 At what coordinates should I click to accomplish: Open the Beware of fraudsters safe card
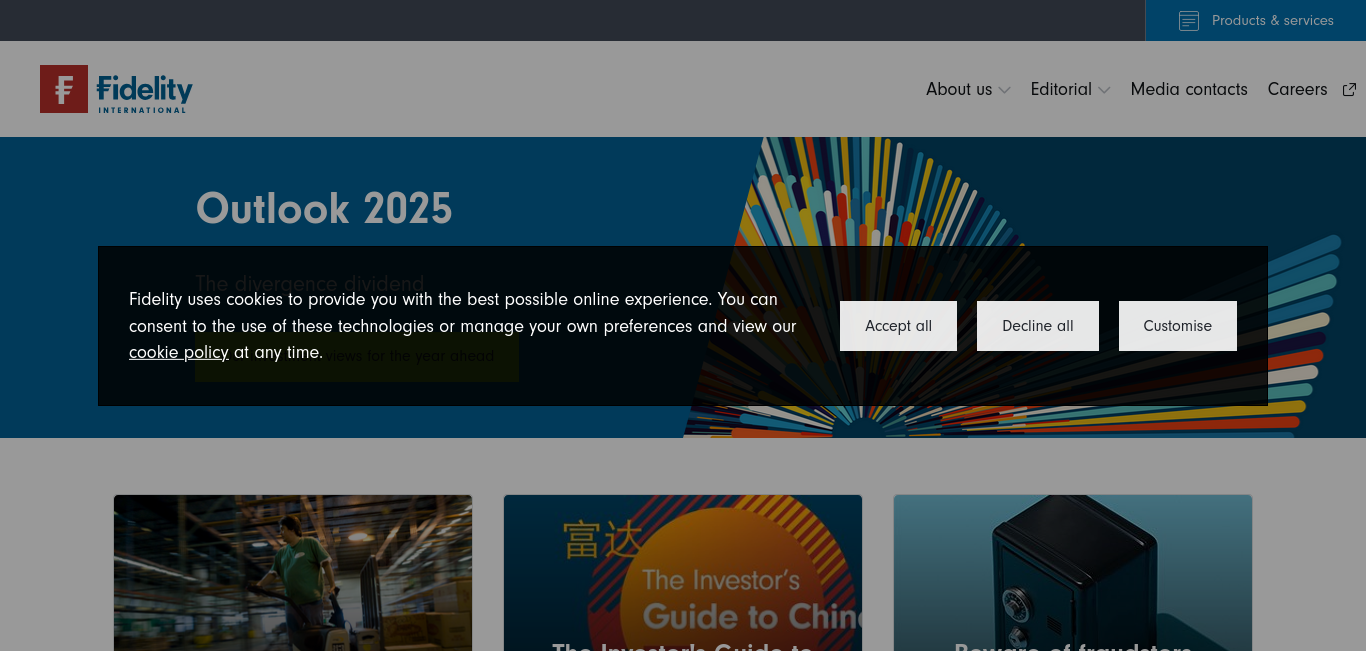pyautogui.click(x=1073, y=573)
